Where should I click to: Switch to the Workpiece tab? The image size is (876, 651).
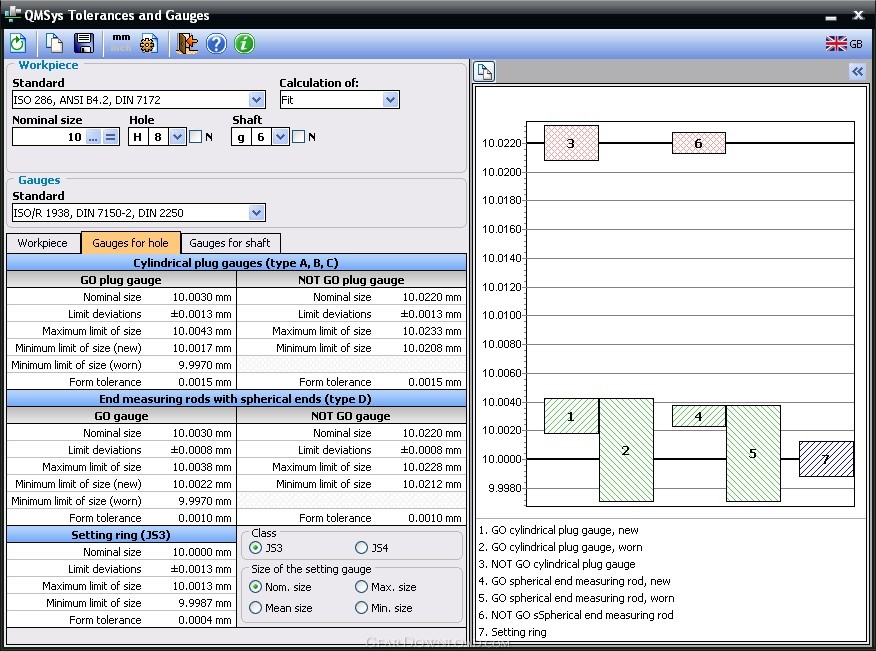point(42,243)
